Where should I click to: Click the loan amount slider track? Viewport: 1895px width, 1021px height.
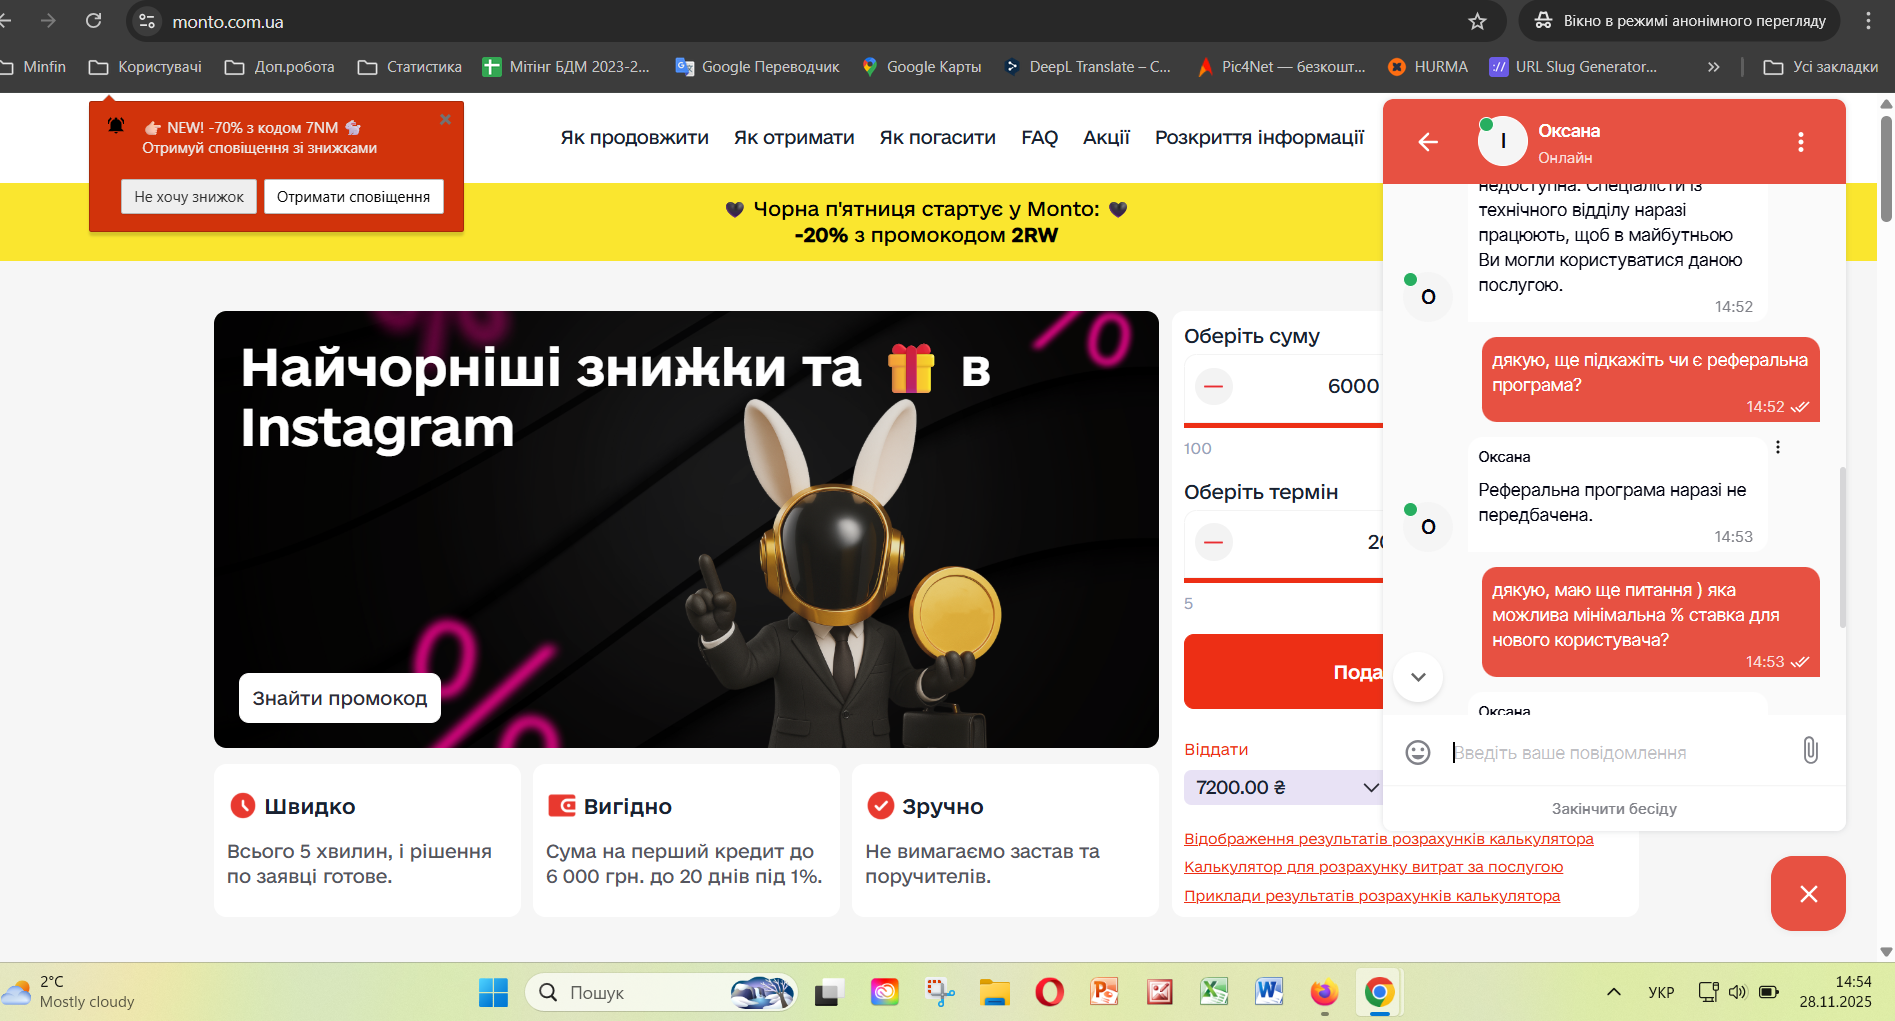coord(1284,425)
